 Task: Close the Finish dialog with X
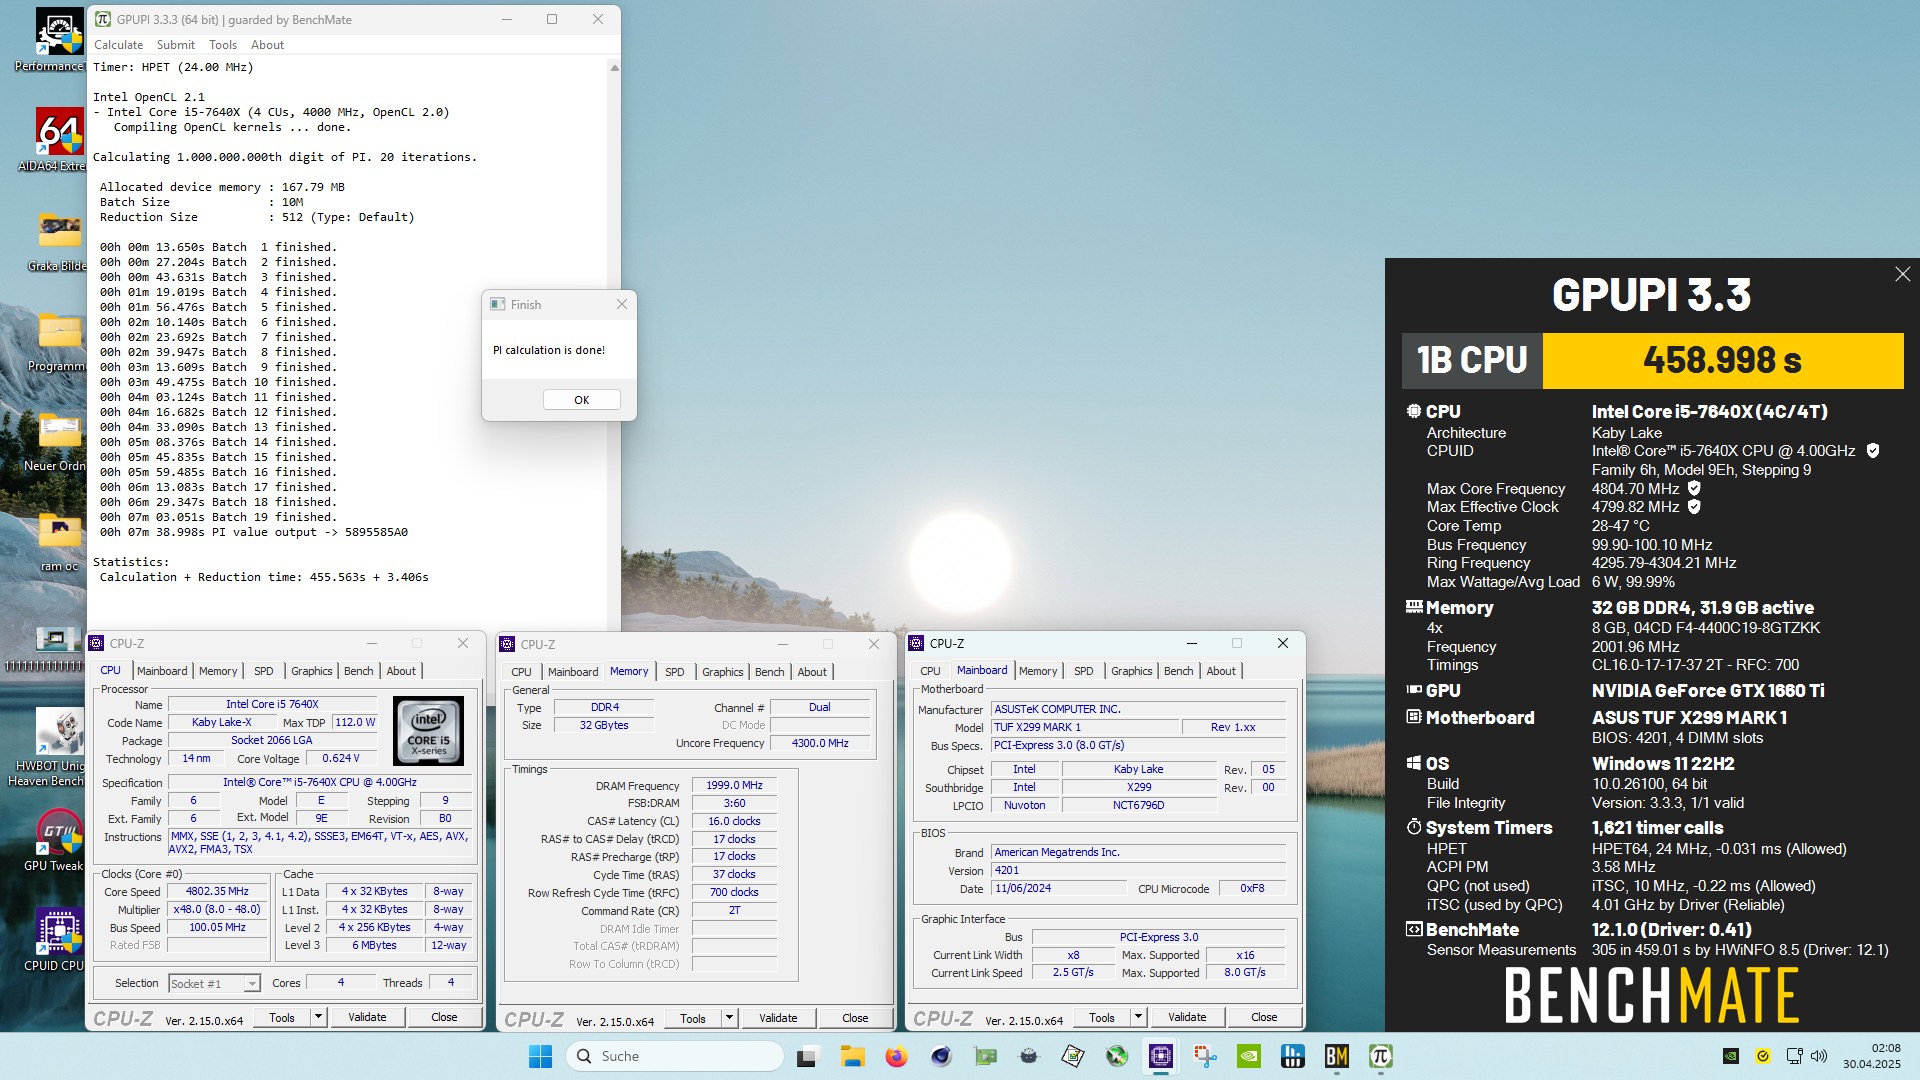622,304
